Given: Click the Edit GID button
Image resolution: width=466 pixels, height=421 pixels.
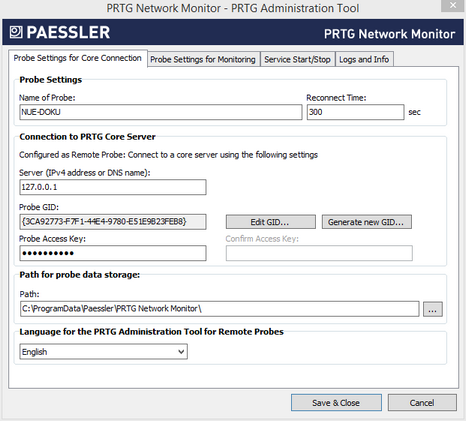Looking at the screenshot, I should click(270, 222).
